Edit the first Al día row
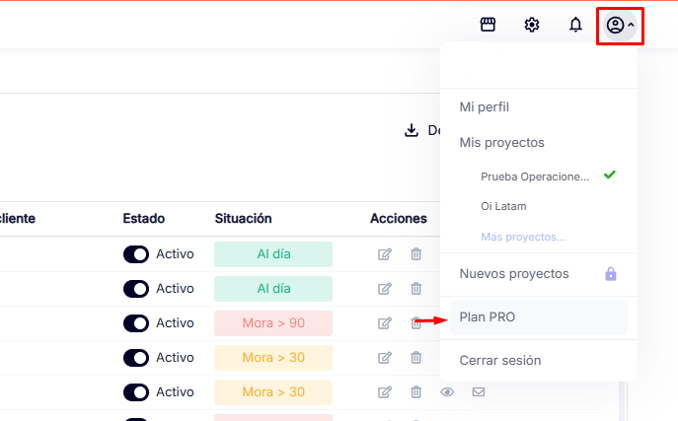678x421 pixels. click(384, 254)
